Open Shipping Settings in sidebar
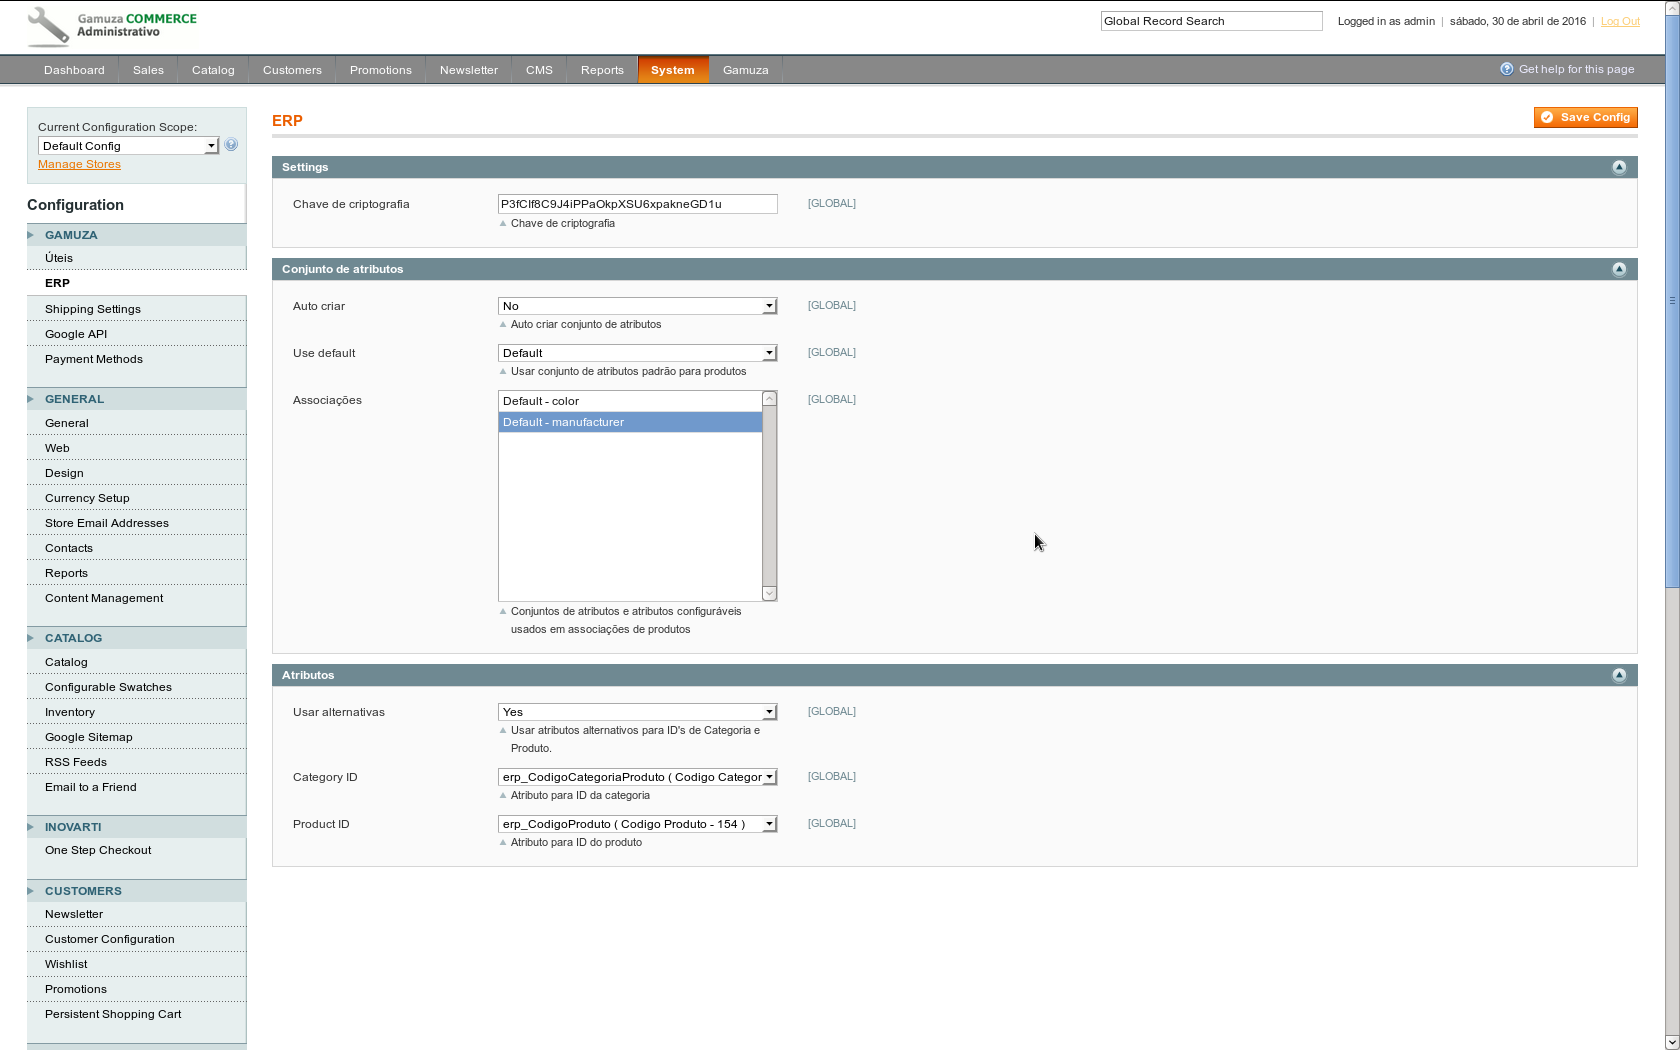 tap(136, 309)
